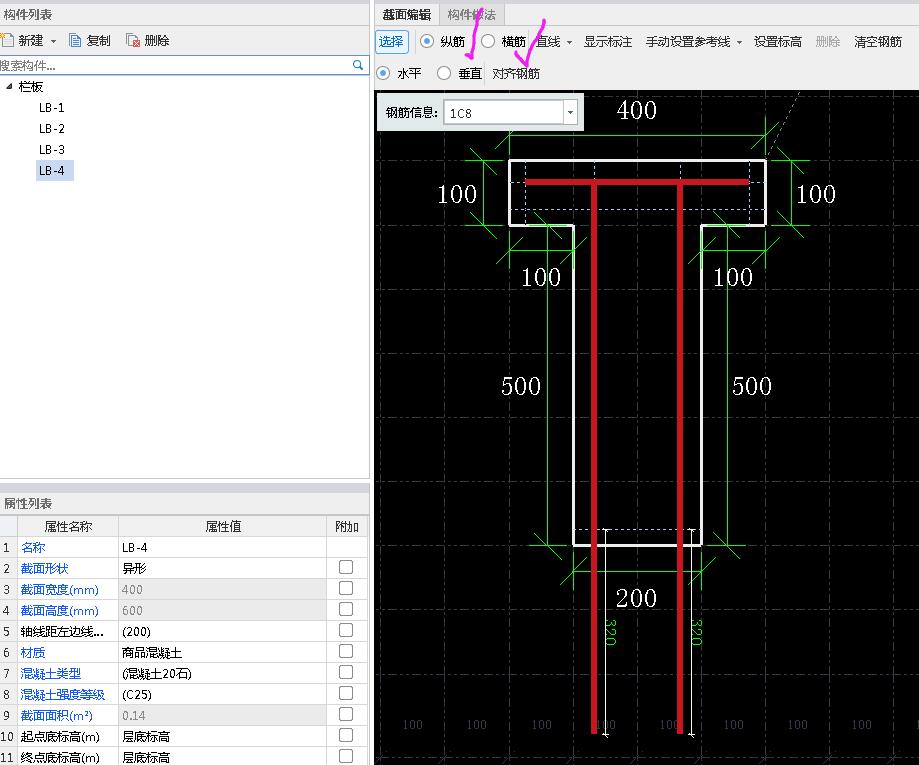Click the New component icon
This screenshot has height=765, width=919.
[x=8, y=41]
